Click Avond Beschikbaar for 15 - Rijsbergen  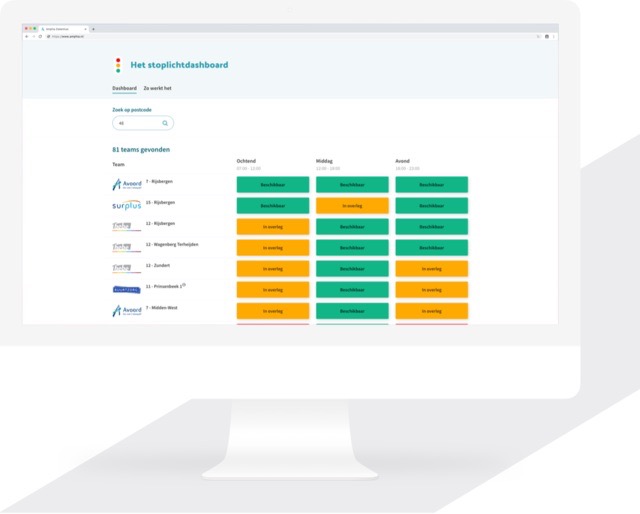(x=431, y=206)
